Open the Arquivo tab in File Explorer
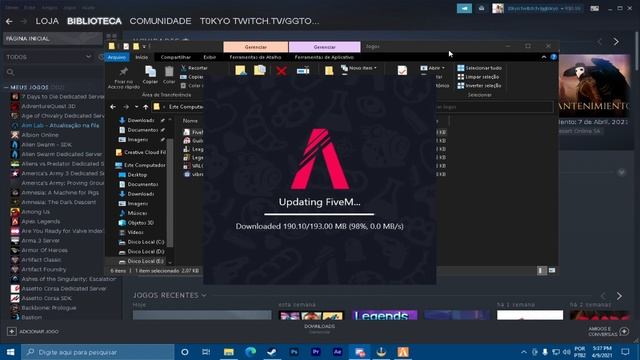The width and height of the screenshot is (640, 360). click(x=117, y=57)
